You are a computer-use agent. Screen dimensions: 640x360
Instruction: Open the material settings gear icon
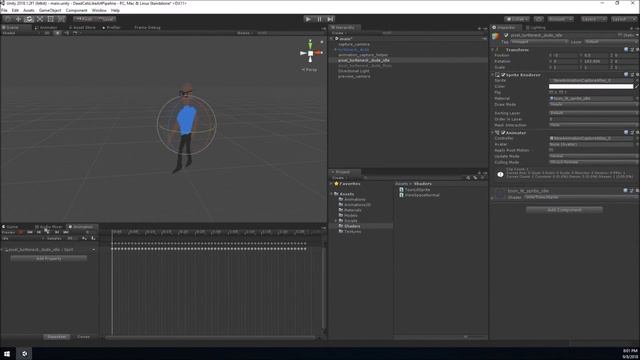(x=637, y=191)
